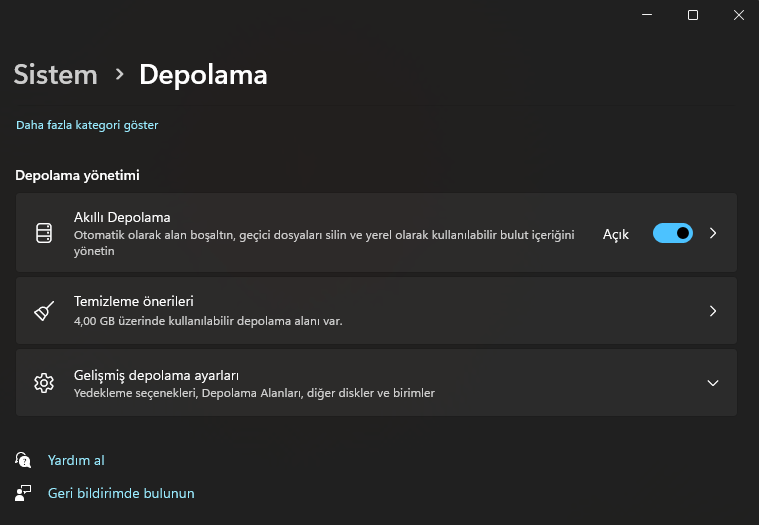
Task: Click the broom icon for Temizleme önerileri
Action: (x=43, y=311)
